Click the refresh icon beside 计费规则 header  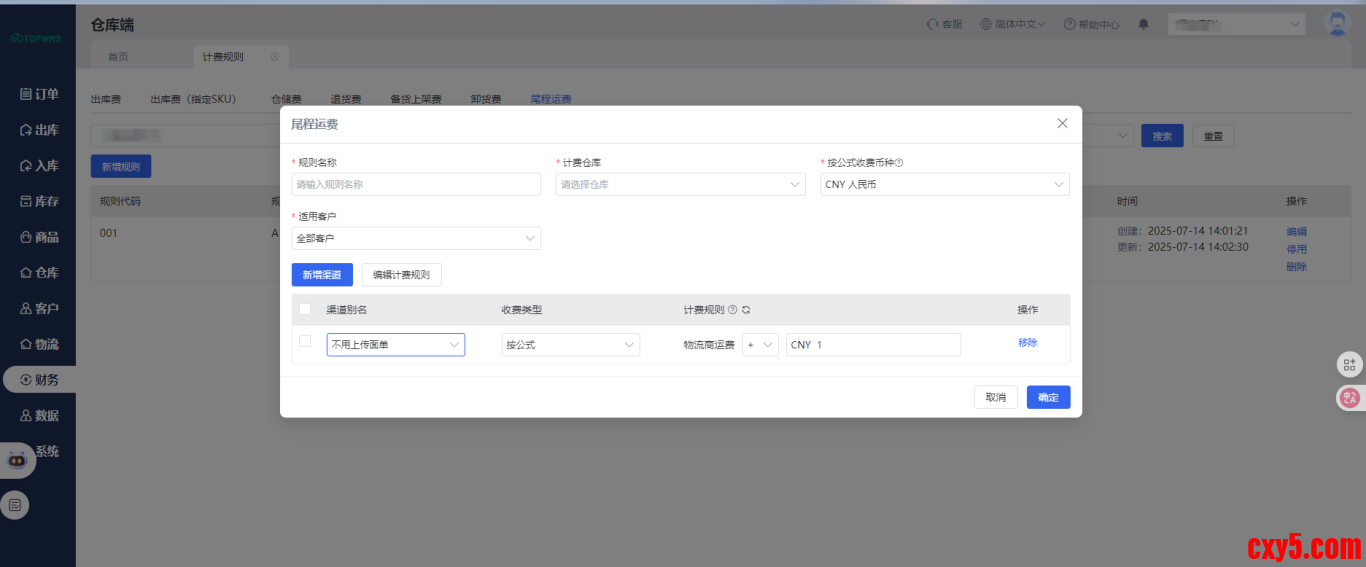click(746, 310)
